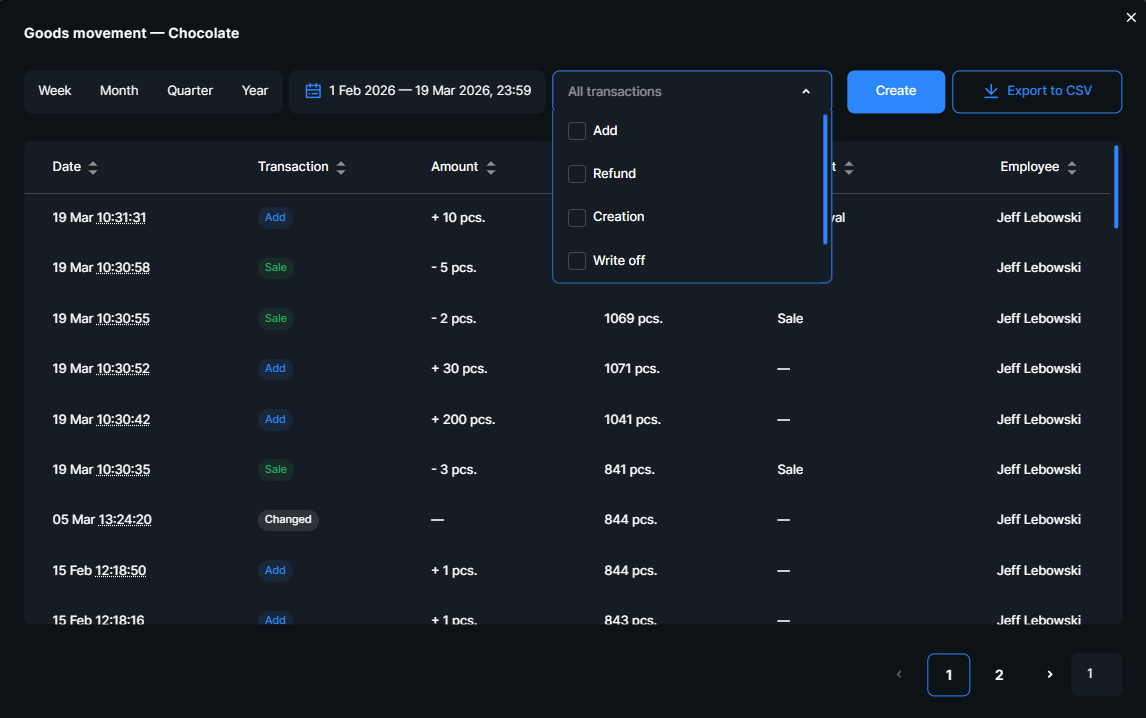Click the 1071 pcs. balance cell

(x=631, y=369)
